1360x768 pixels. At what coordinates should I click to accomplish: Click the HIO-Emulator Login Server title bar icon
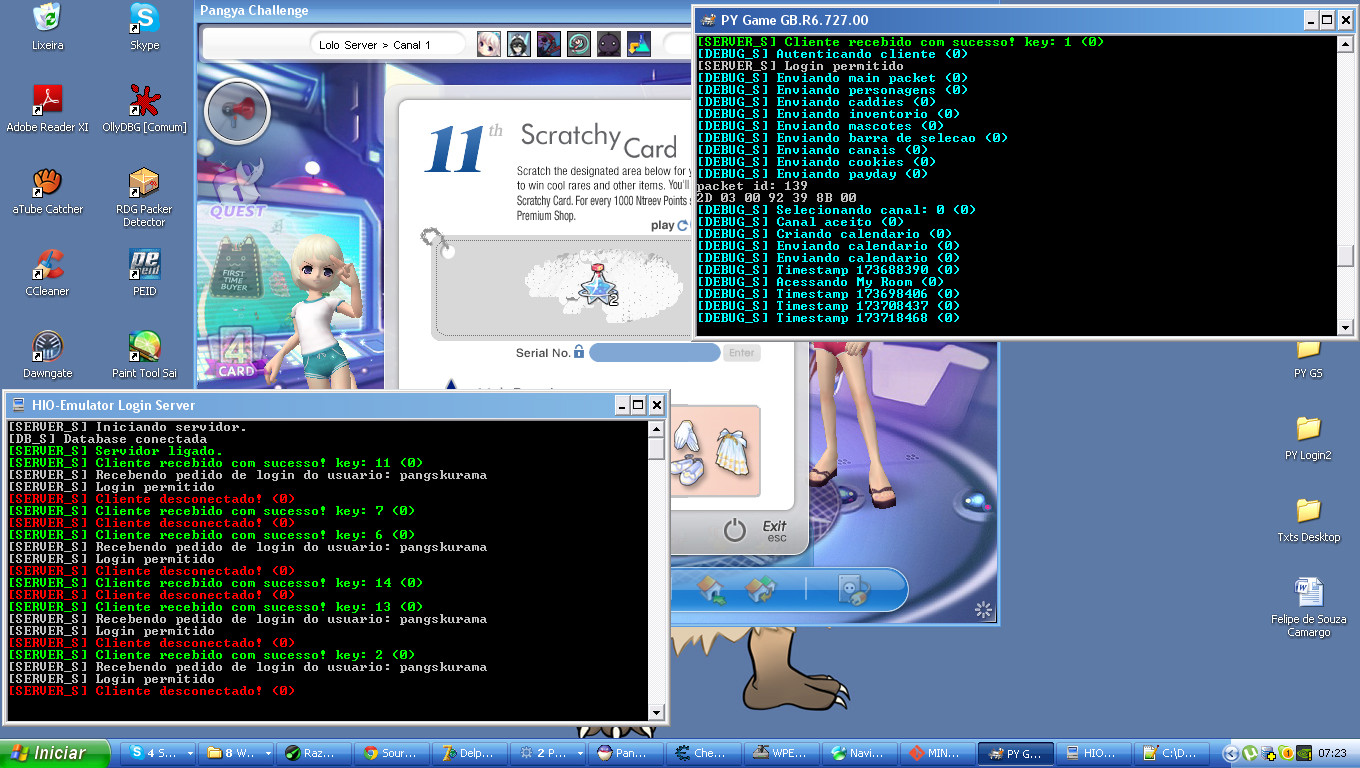pyautogui.click(x=18, y=405)
